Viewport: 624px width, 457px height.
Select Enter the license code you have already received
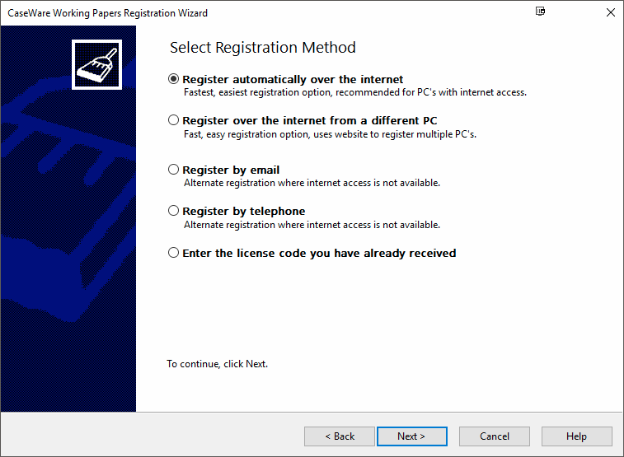point(312,253)
